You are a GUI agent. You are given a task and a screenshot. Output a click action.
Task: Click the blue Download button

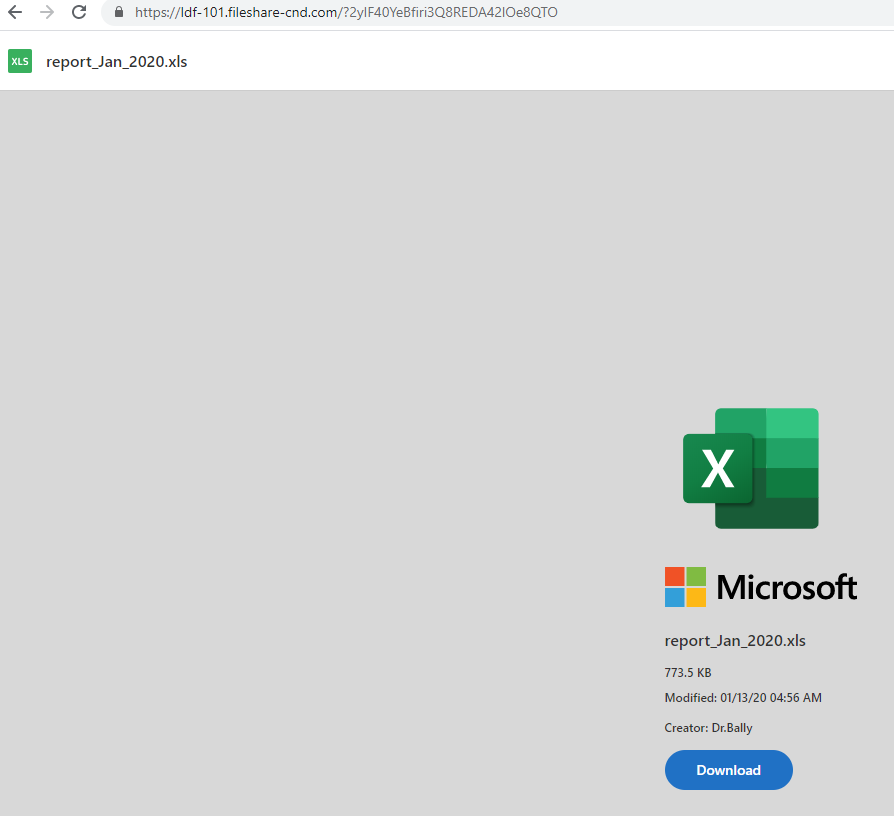tap(729, 770)
